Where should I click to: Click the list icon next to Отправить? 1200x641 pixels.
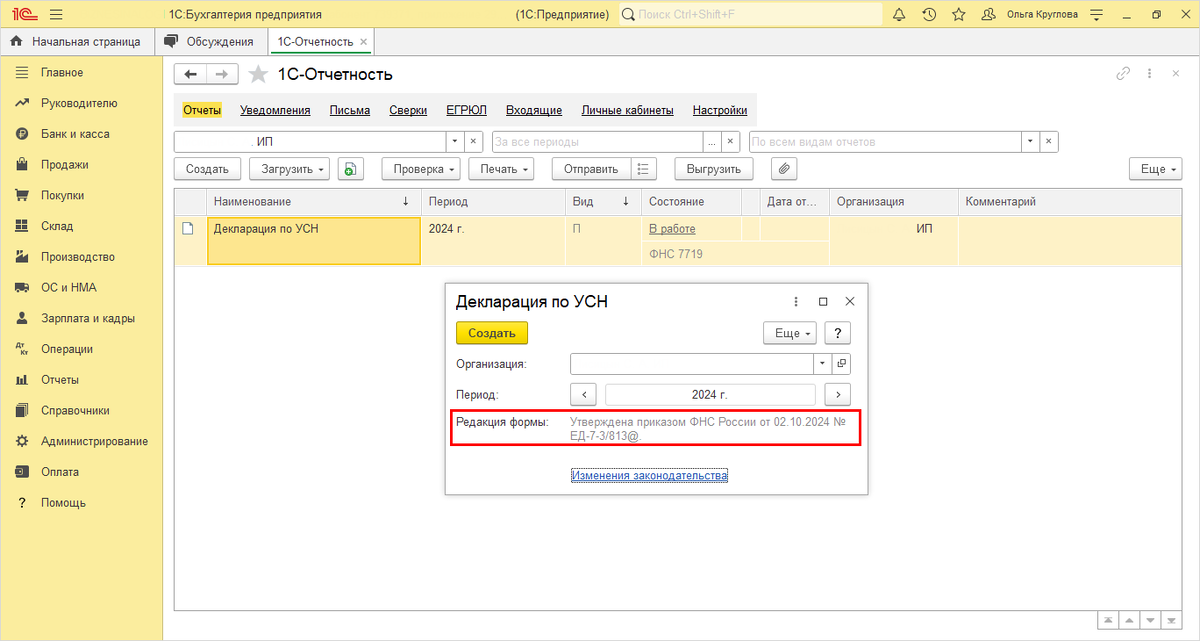[x=645, y=169]
